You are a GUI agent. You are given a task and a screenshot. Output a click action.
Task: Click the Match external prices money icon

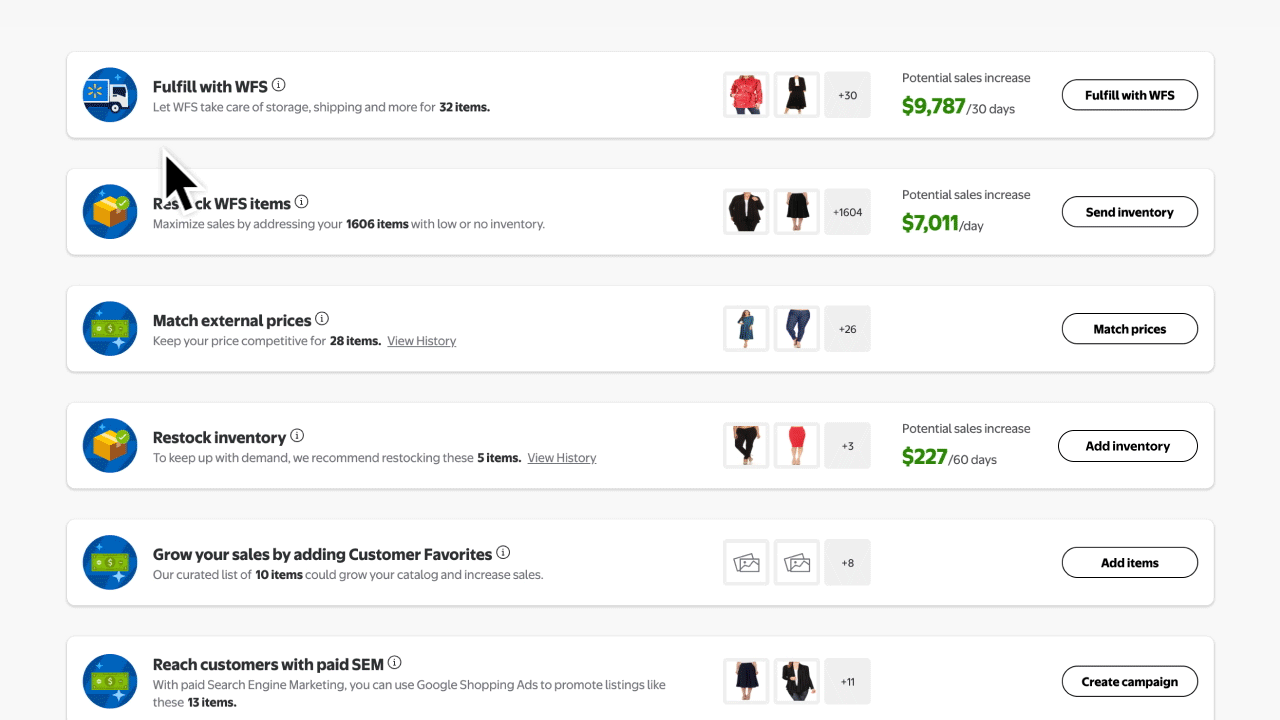[109, 328]
